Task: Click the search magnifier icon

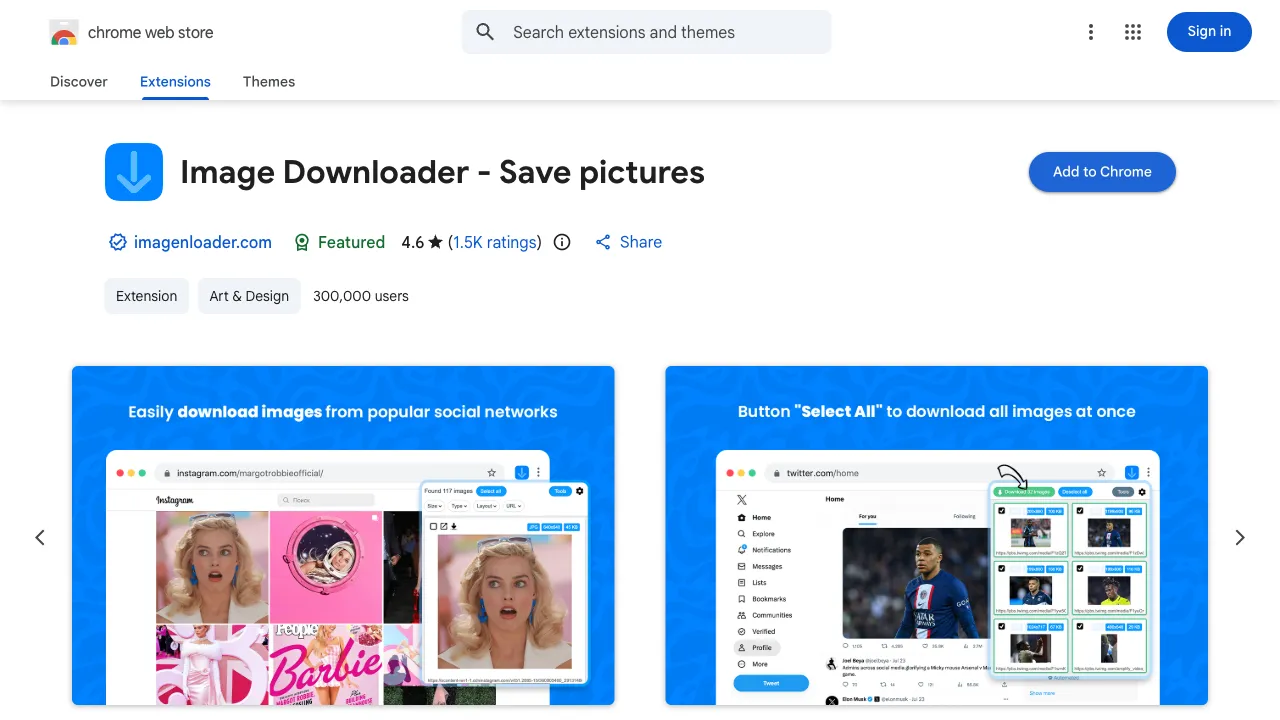Action: [x=485, y=32]
